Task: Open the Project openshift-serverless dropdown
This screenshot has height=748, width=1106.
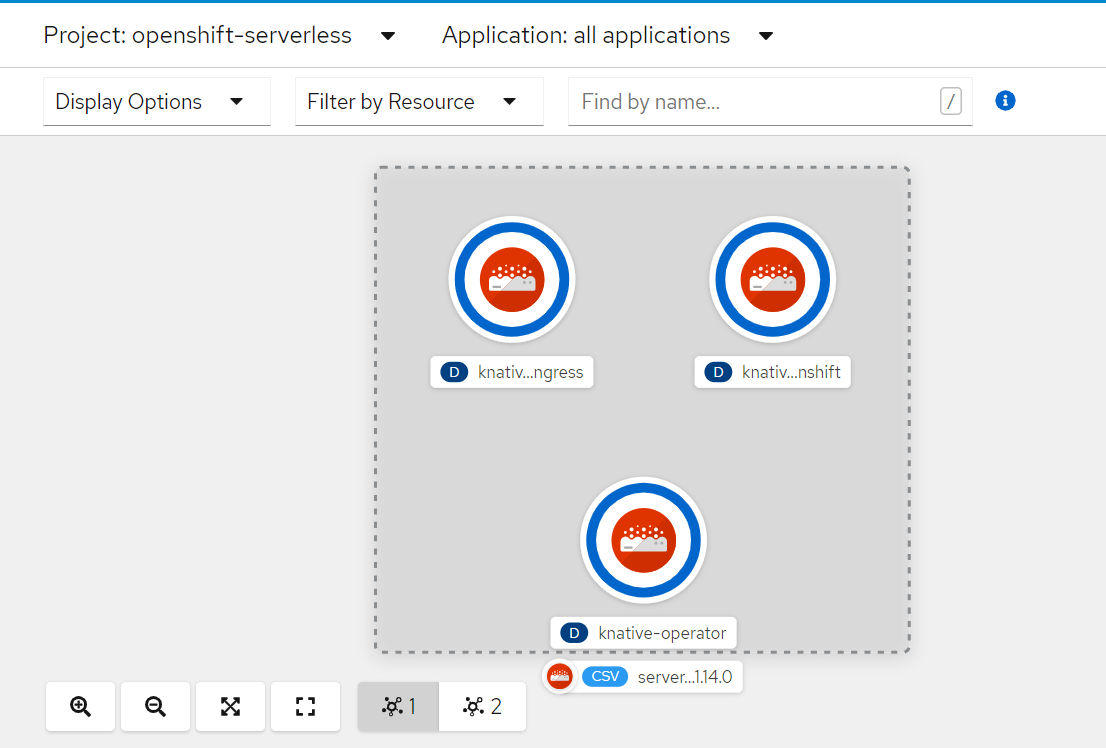Action: pos(220,36)
